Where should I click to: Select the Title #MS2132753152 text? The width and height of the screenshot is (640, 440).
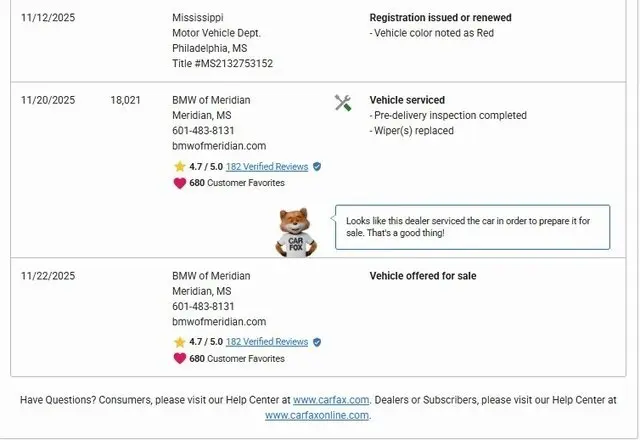(222, 63)
